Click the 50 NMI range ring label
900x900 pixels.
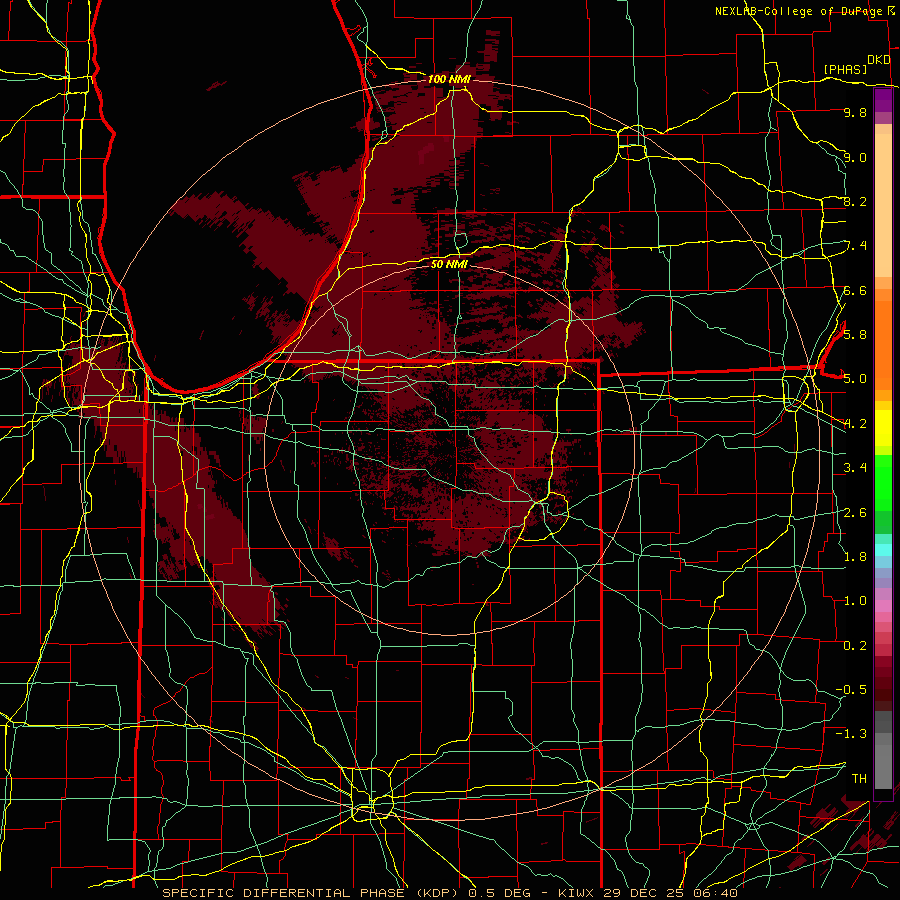coord(449,264)
